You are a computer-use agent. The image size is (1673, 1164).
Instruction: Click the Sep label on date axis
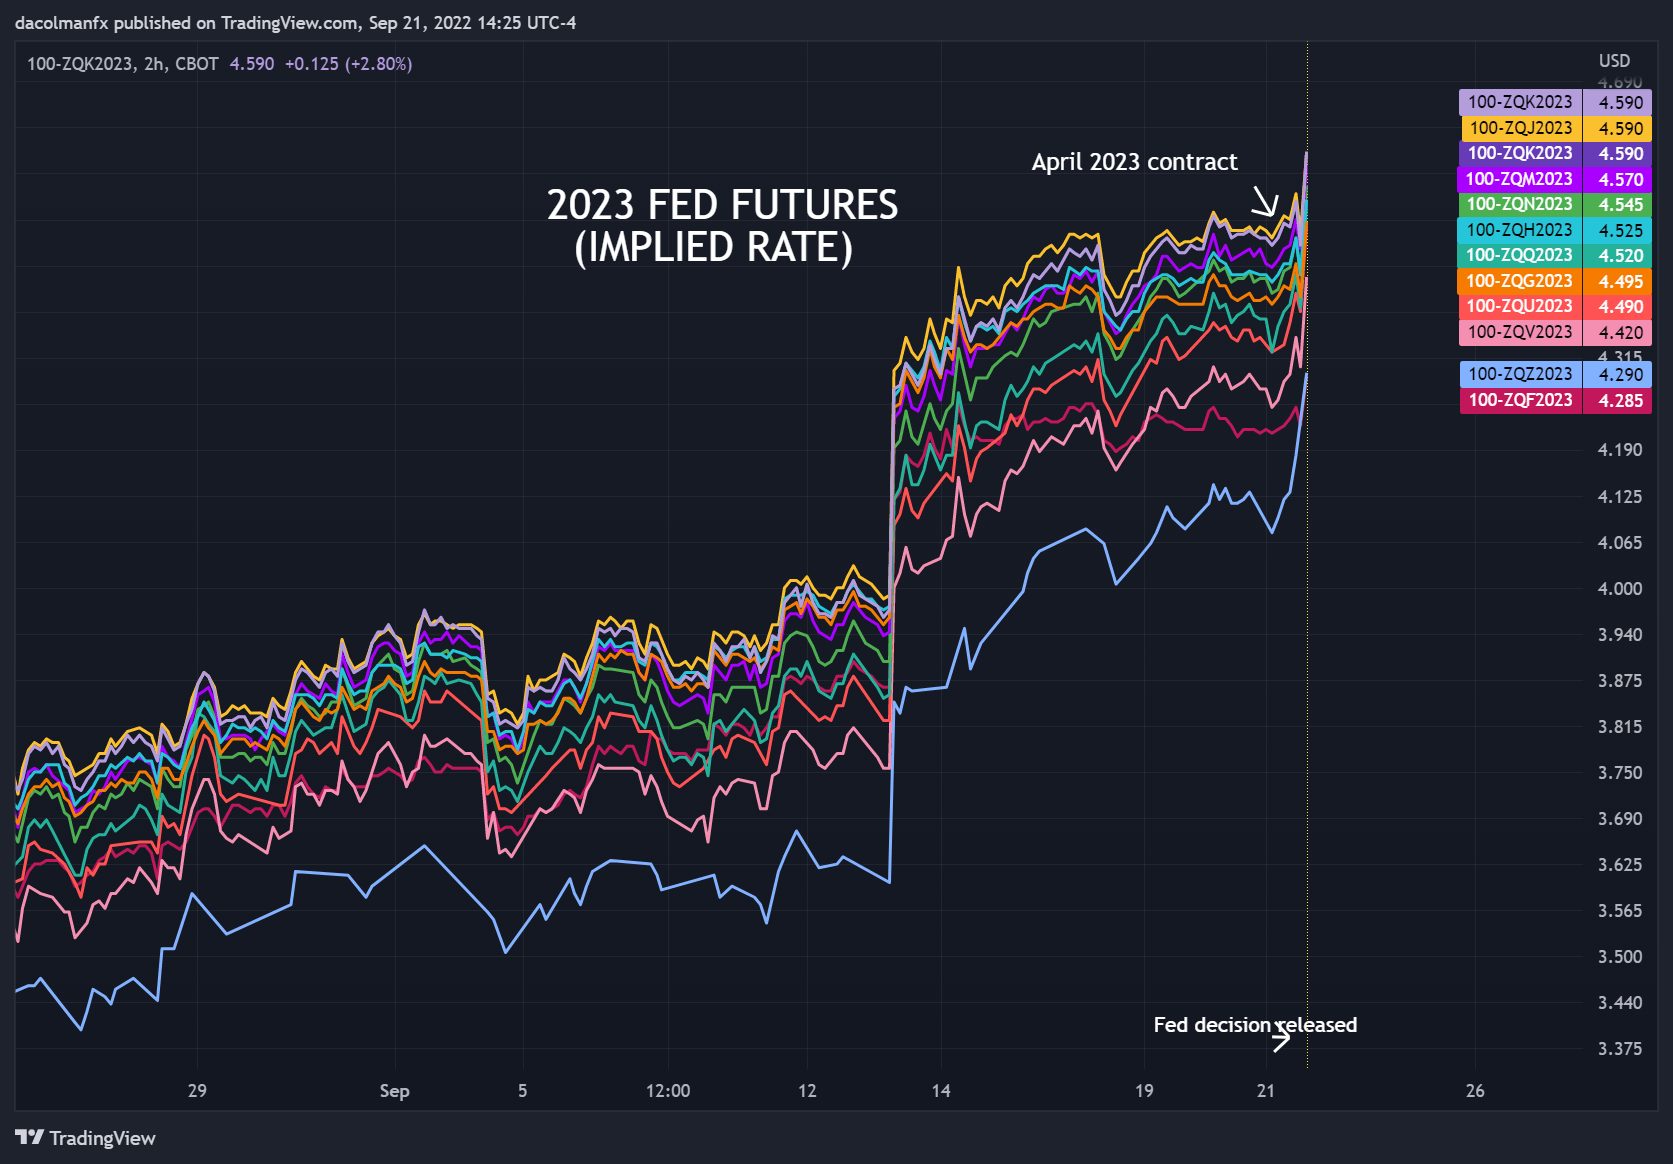click(394, 1091)
